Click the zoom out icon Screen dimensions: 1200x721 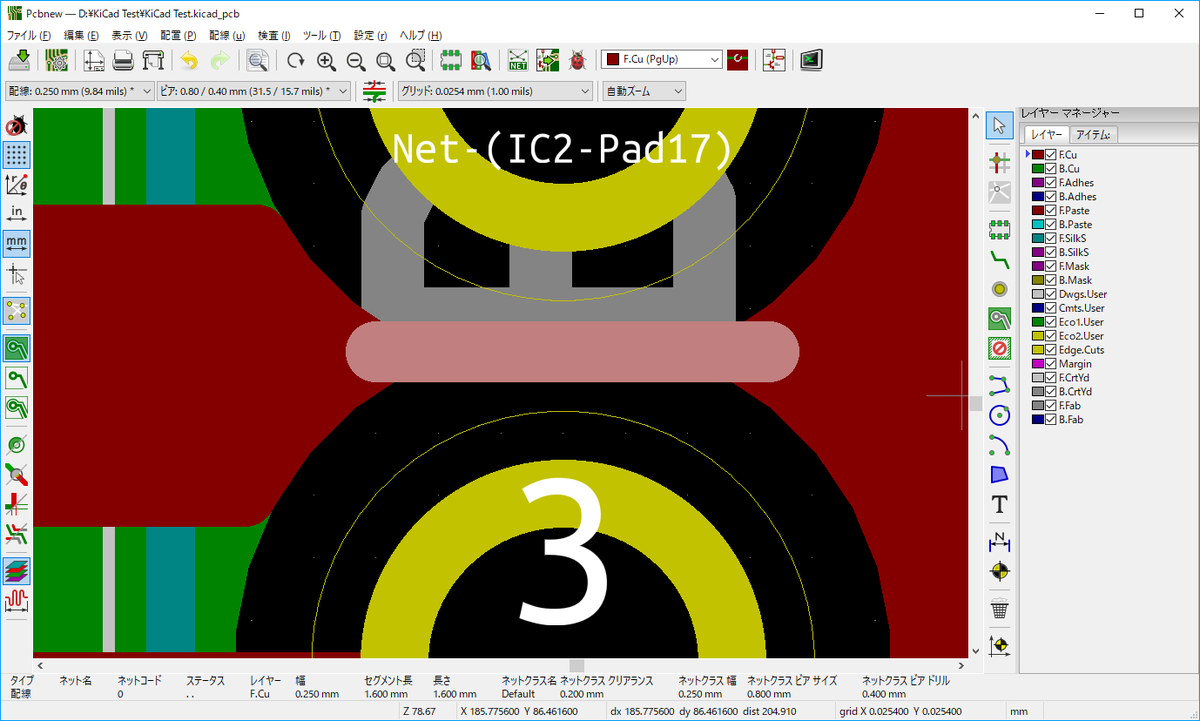tap(355, 60)
